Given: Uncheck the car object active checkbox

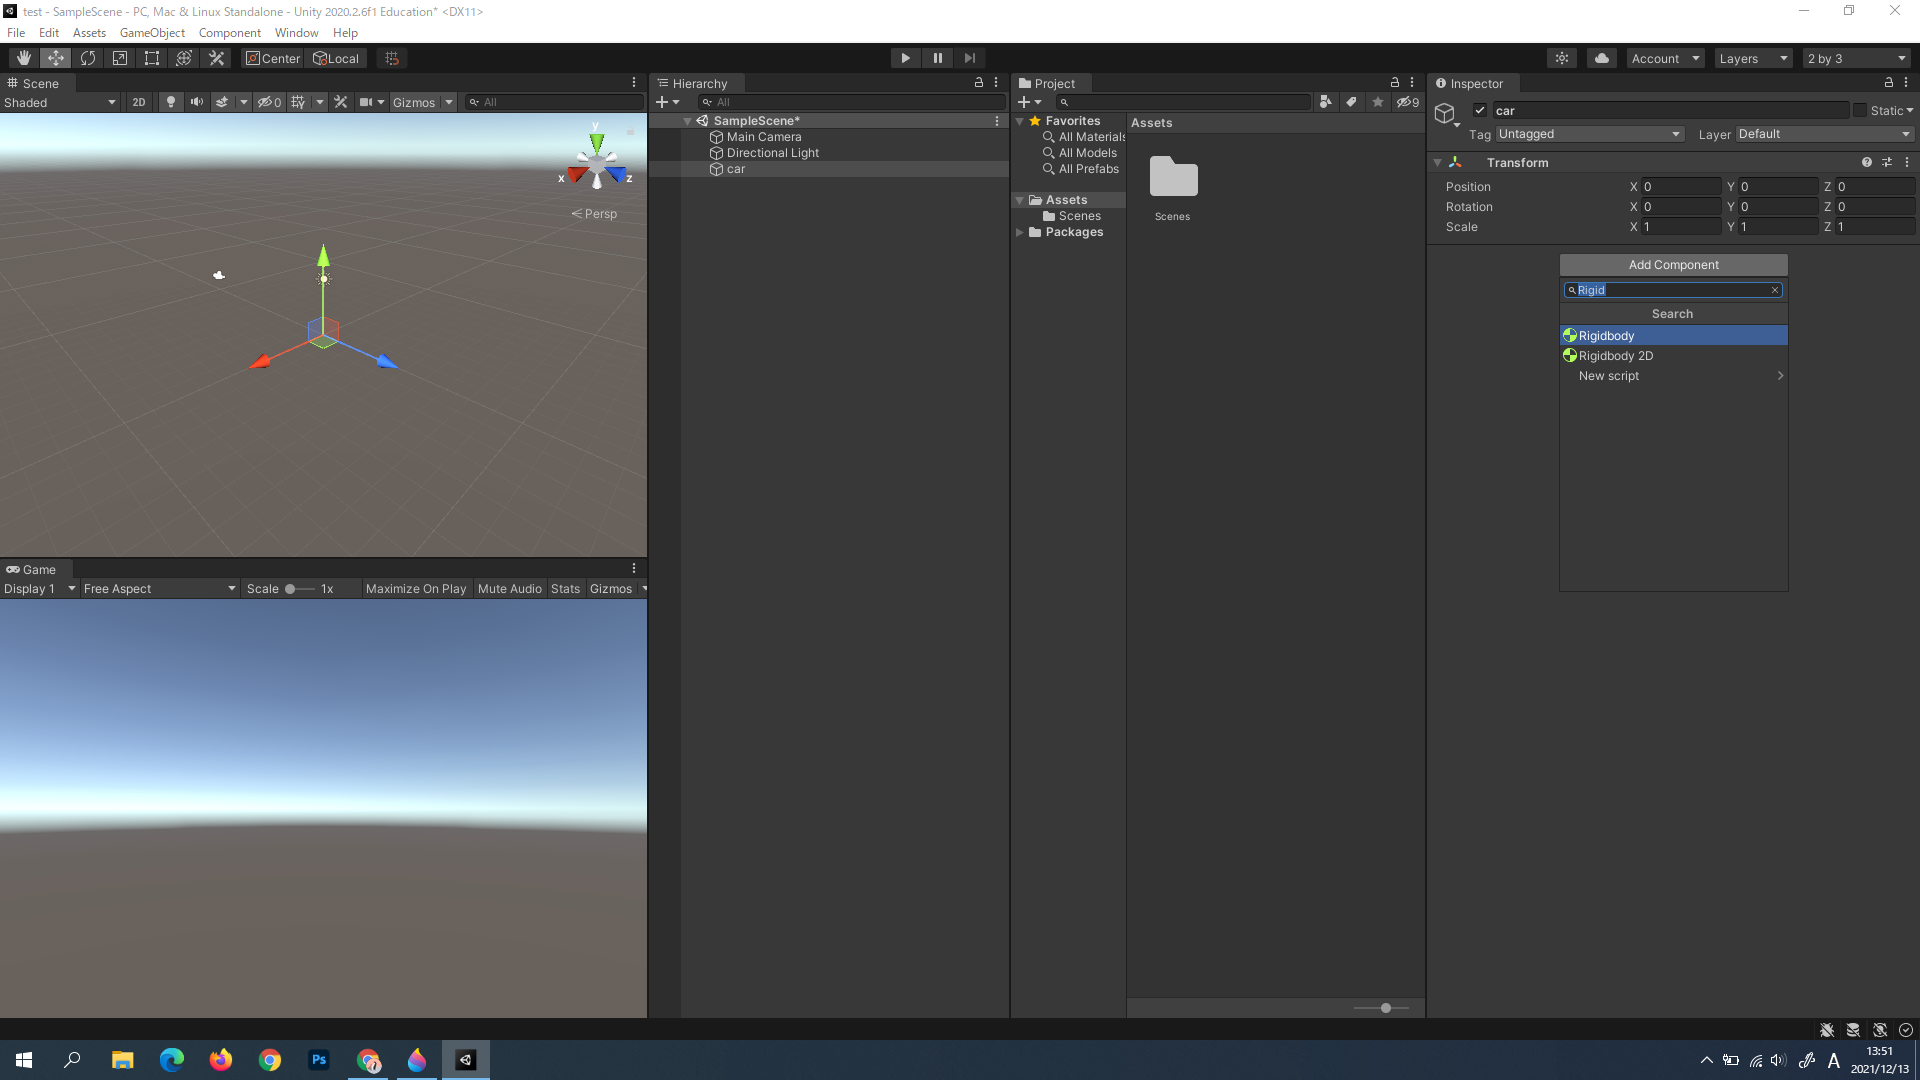Looking at the screenshot, I should [x=1480, y=110].
